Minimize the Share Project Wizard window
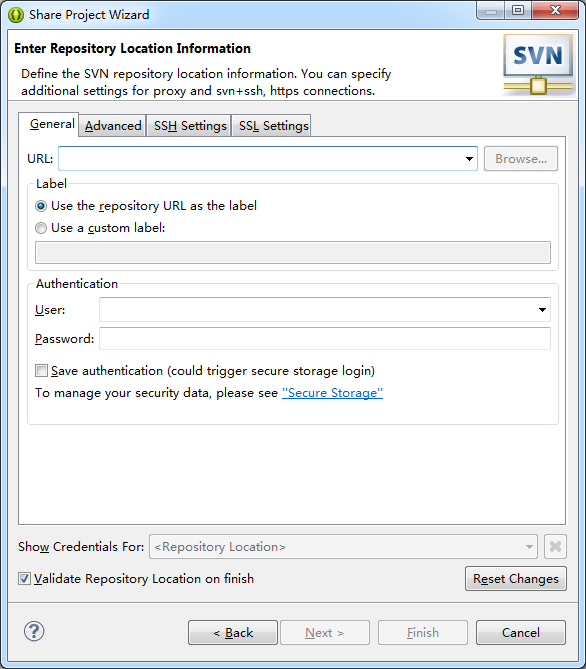Screen dimensions: 586x669 click(x=491, y=10)
